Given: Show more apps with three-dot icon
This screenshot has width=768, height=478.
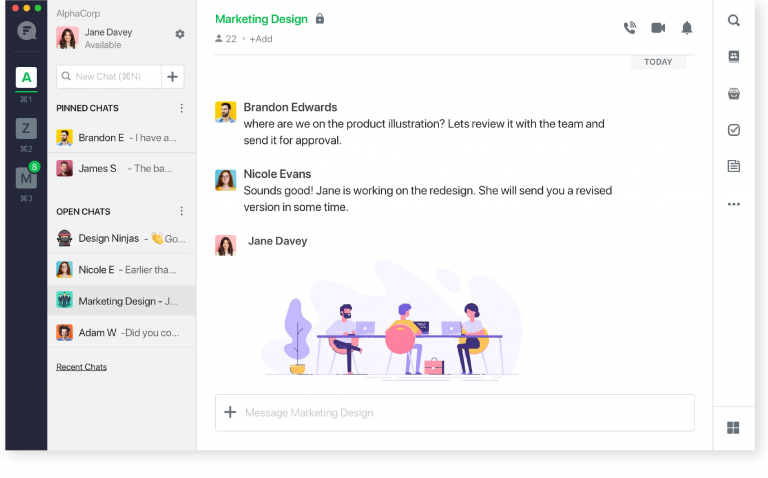Looking at the screenshot, I should (x=733, y=204).
